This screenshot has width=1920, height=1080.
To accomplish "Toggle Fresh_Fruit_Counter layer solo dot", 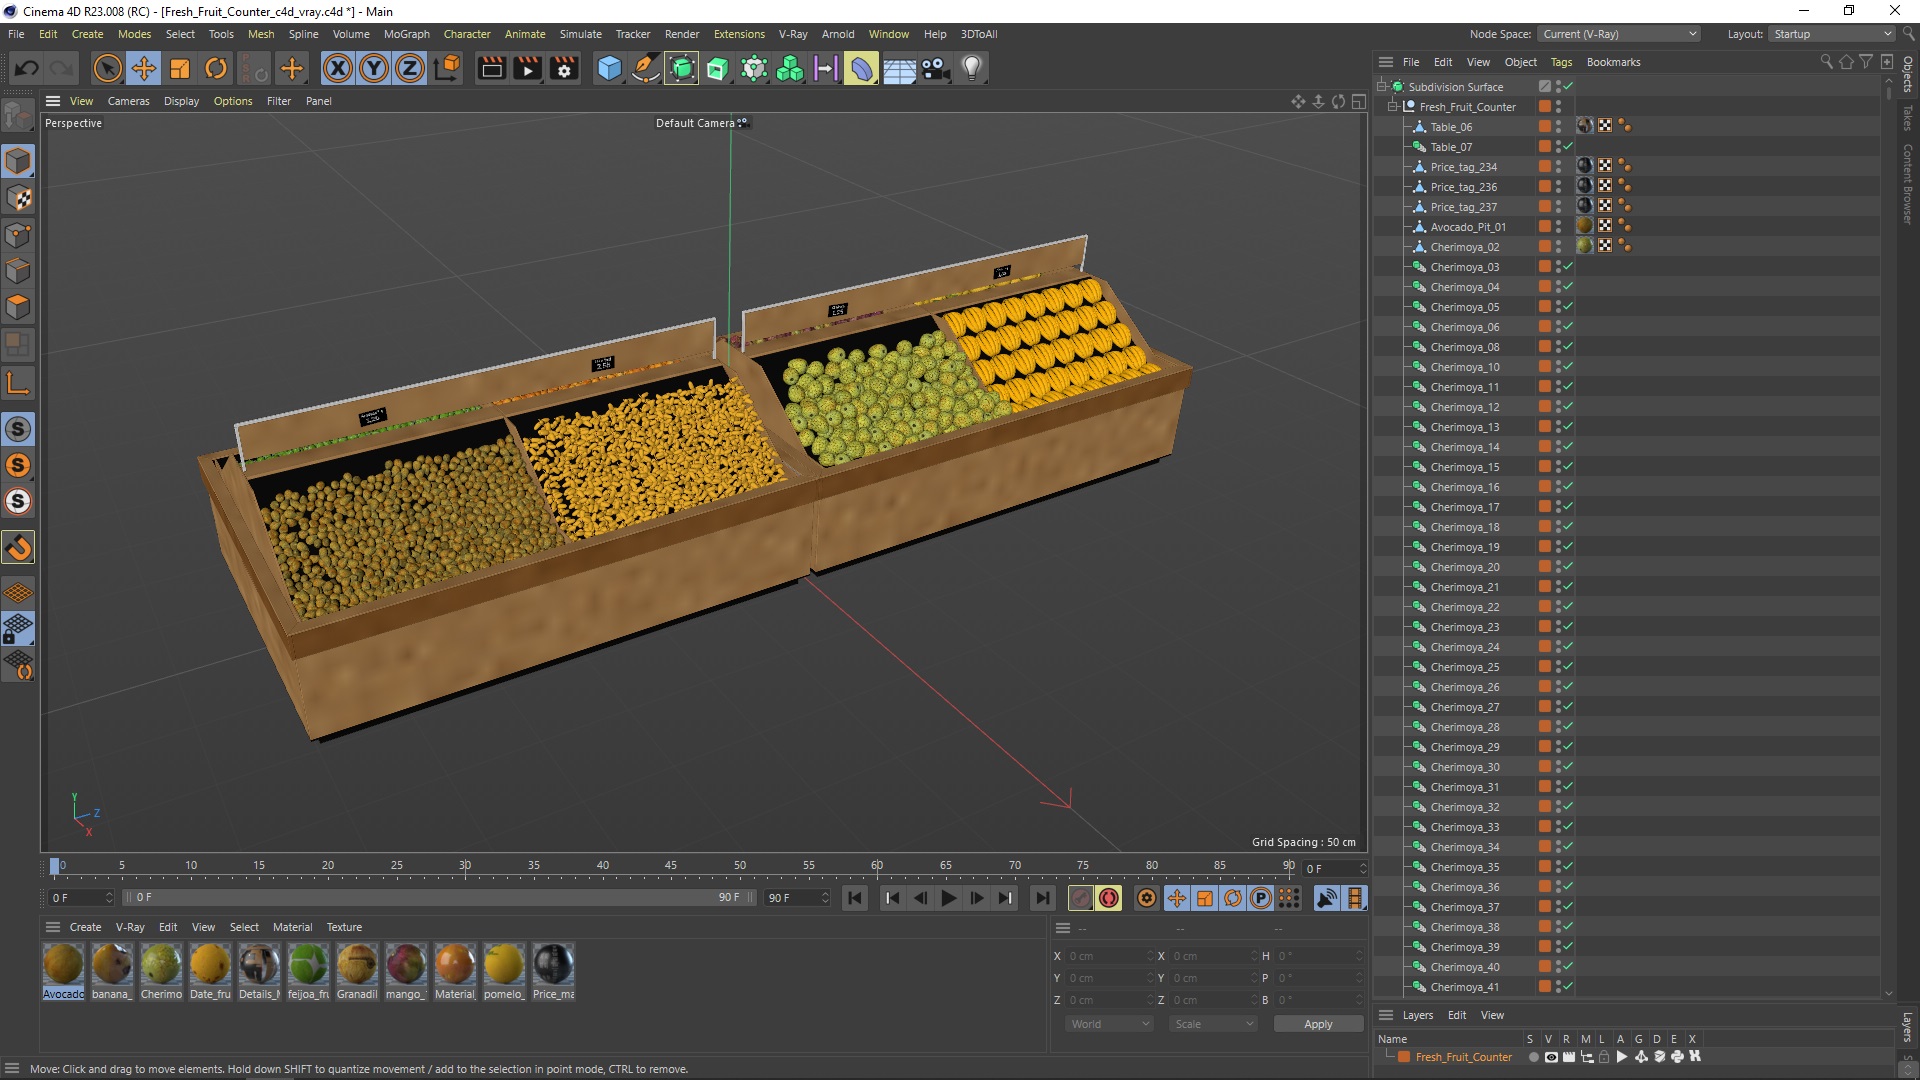I will (1533, 1057).
